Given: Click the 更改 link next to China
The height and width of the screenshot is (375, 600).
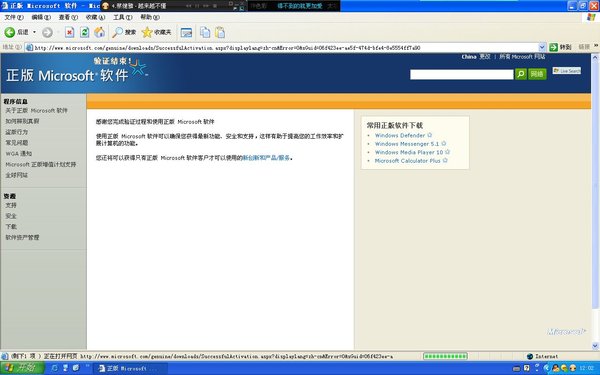Looking at the screenshot, I should [485, 57].
